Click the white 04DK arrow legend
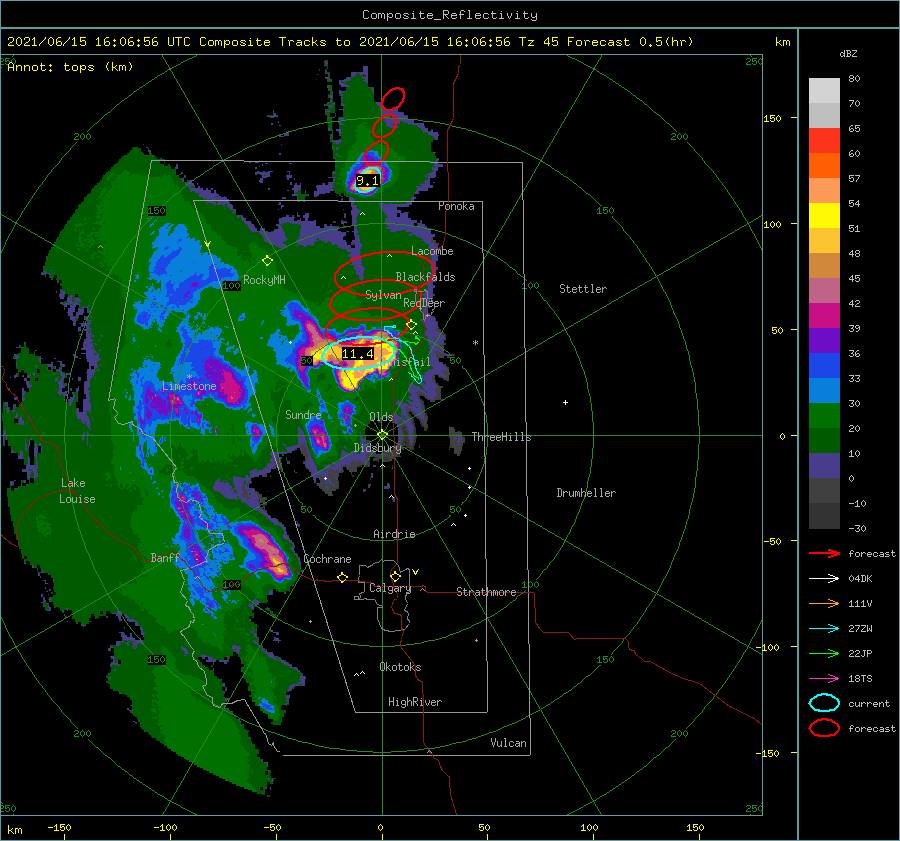This screenshot has width=900, height=841. pos(824,578)
